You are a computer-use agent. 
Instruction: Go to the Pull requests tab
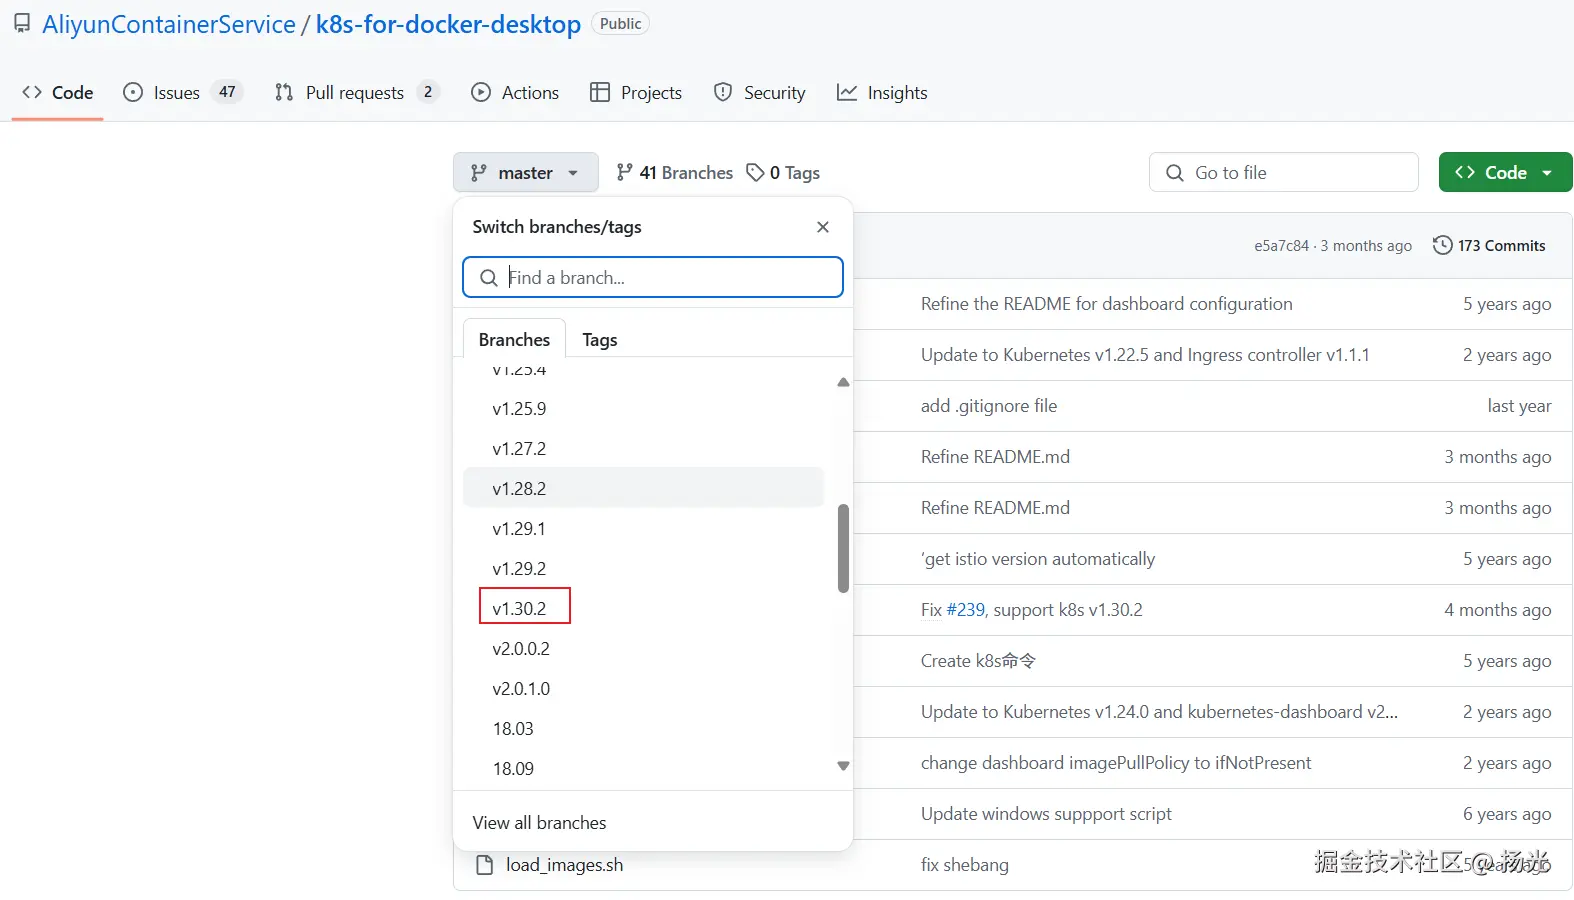tap(355, 93)
